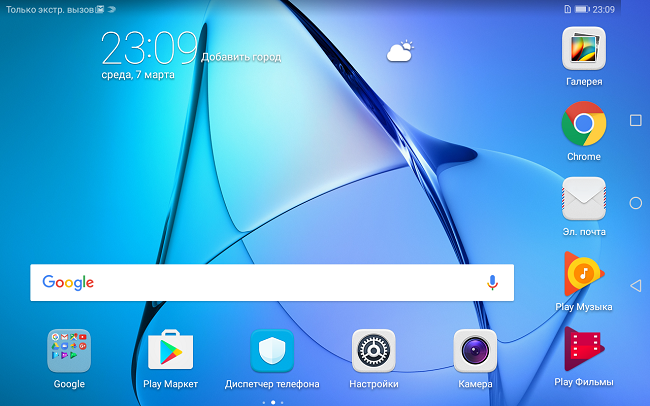Tap the battery icon in status bar

(x=582, y=9)
